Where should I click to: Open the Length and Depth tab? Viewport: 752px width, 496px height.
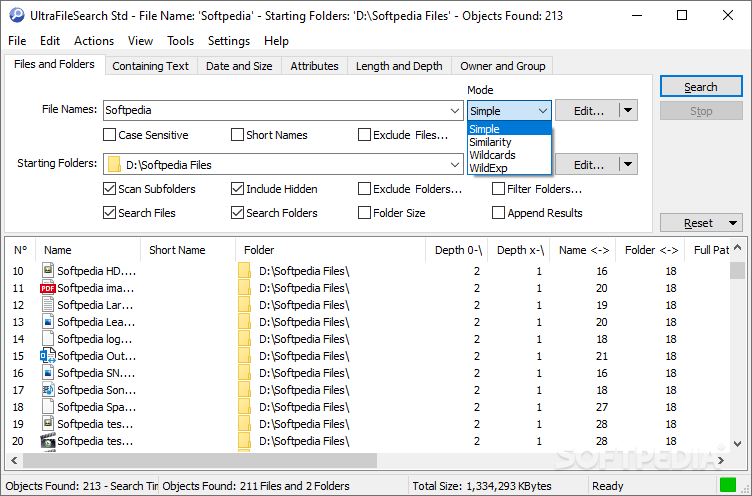[x=399, y=66]
